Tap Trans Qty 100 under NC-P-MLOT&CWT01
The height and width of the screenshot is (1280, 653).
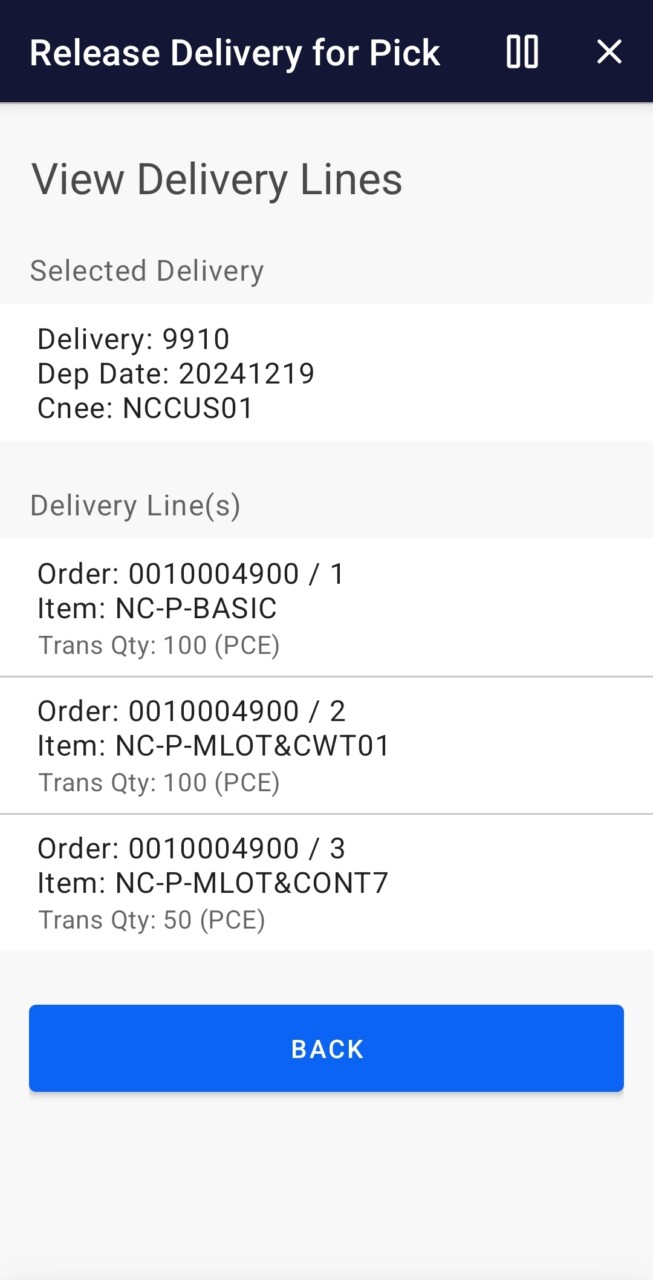click(159, 782)
